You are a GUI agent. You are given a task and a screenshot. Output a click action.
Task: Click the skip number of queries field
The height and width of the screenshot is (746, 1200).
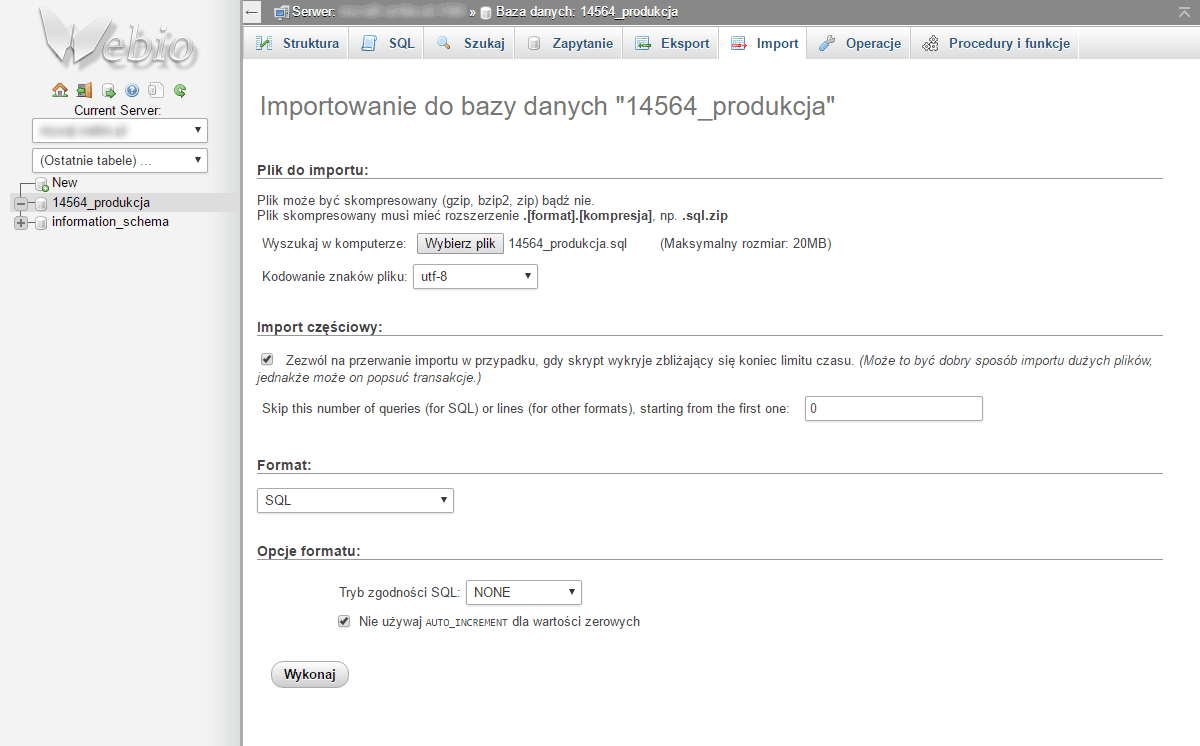[894, 408]
